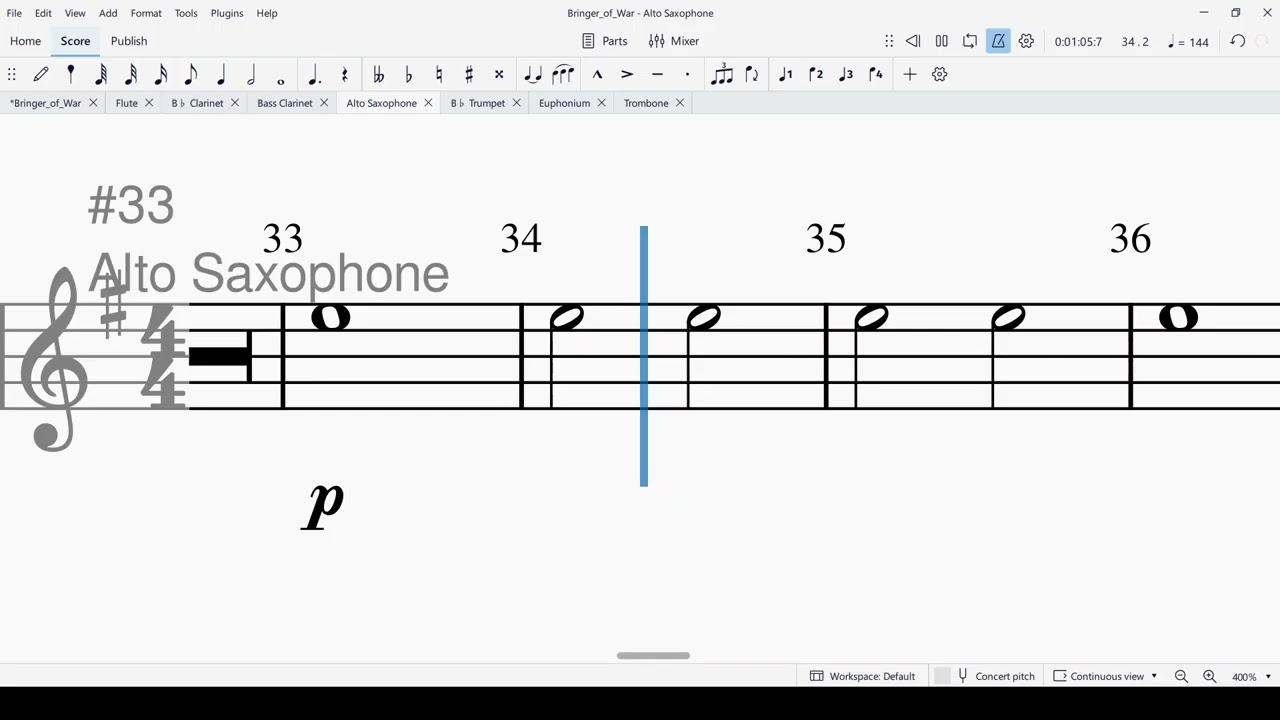Close the Trombone part tab
1280x720 pixels.
tap(680, 103)
